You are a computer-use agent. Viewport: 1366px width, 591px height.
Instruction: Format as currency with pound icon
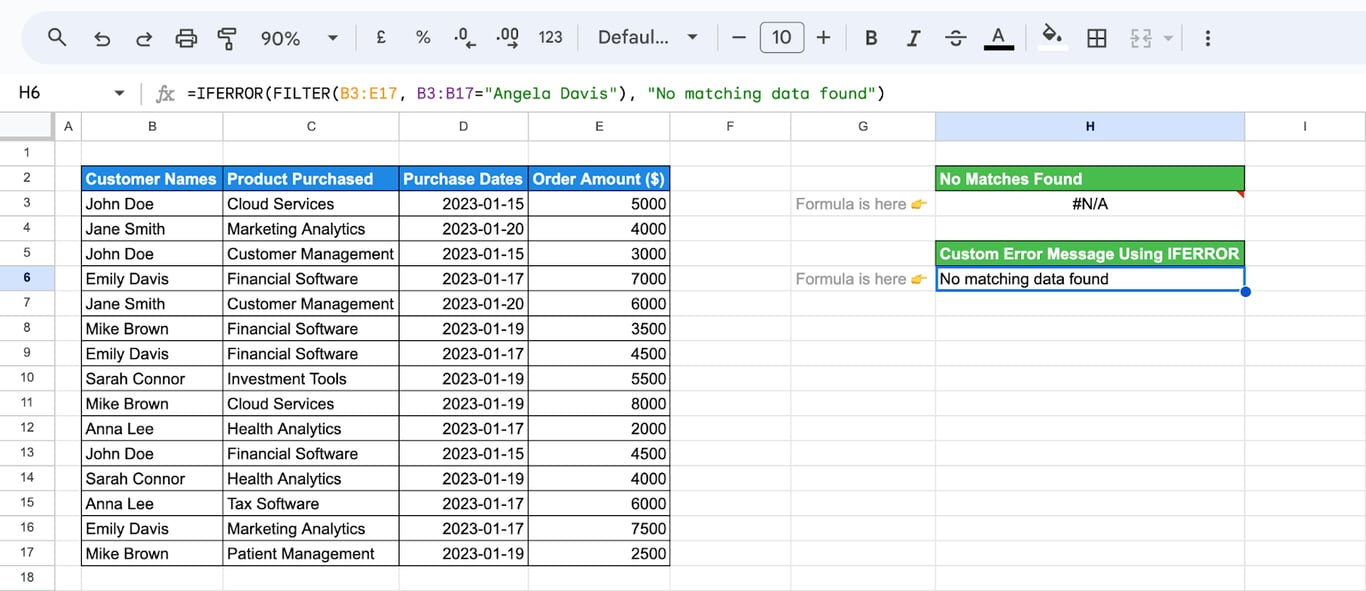(381, 38)
